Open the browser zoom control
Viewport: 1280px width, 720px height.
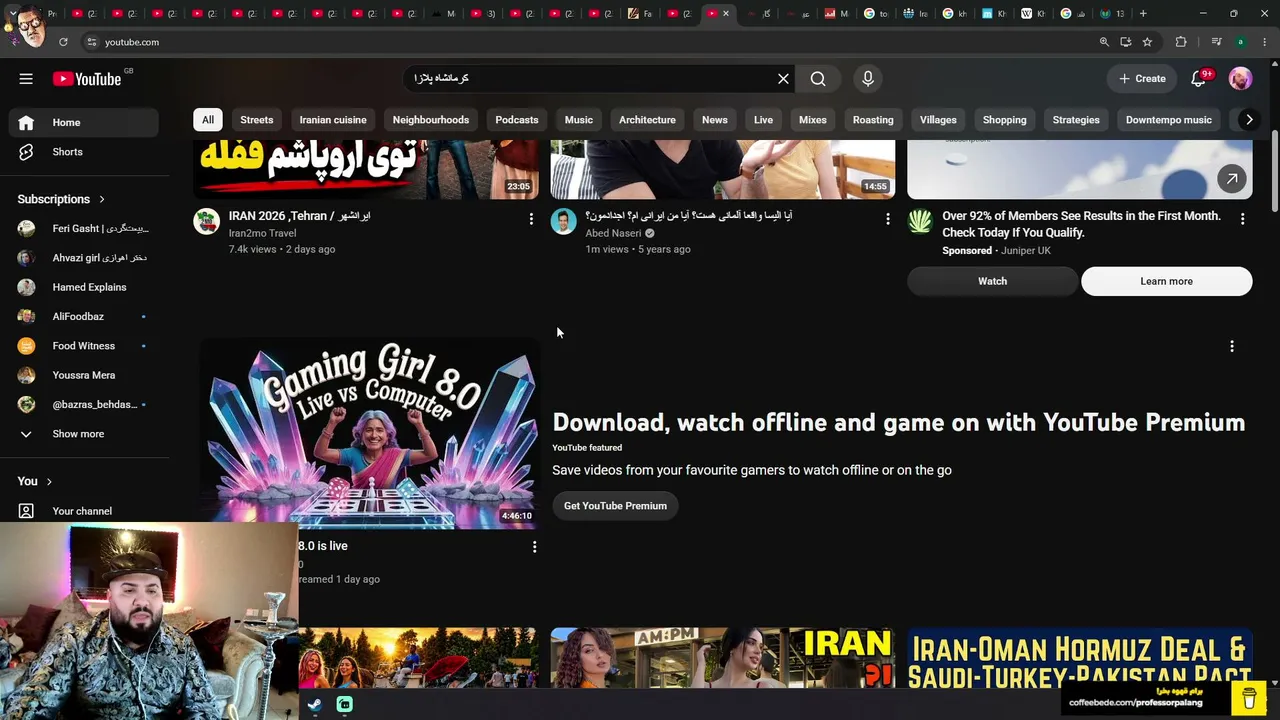point(1104,42)
